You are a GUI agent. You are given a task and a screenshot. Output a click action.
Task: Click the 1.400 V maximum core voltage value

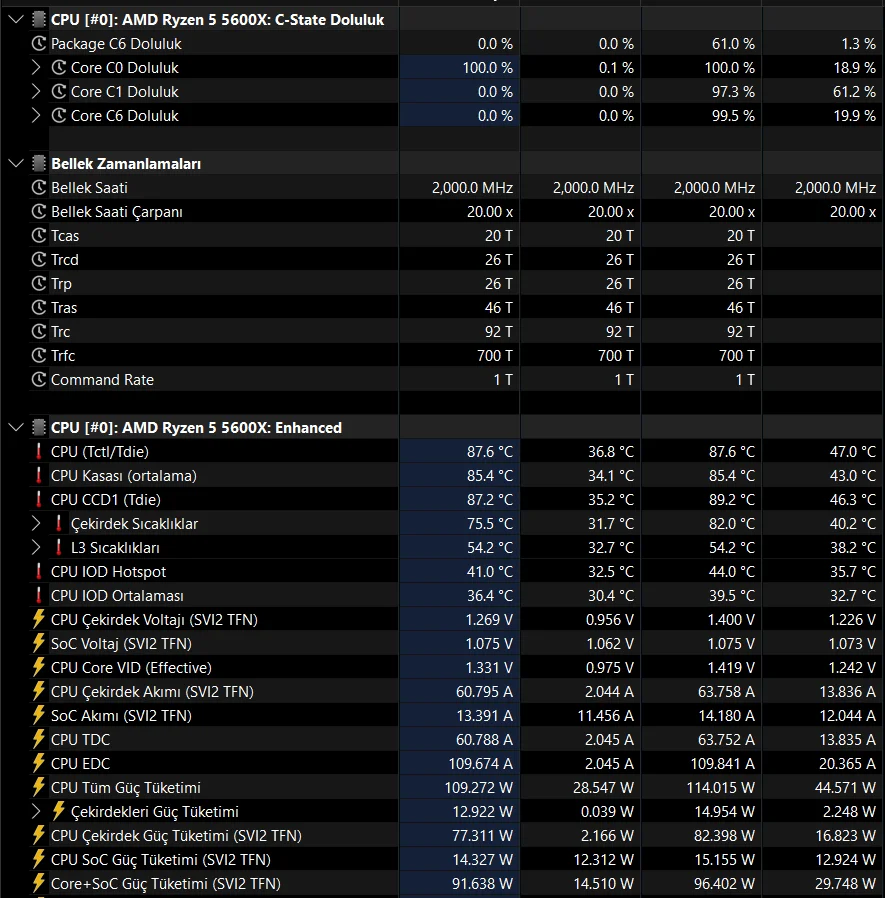pos(731,620)
